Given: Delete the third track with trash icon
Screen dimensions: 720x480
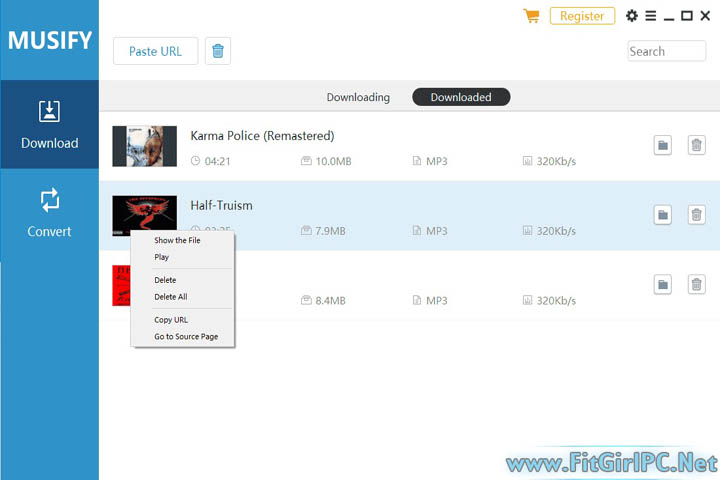Looking at the screenshot, I should pyautogui.click(x=696, y=285).
